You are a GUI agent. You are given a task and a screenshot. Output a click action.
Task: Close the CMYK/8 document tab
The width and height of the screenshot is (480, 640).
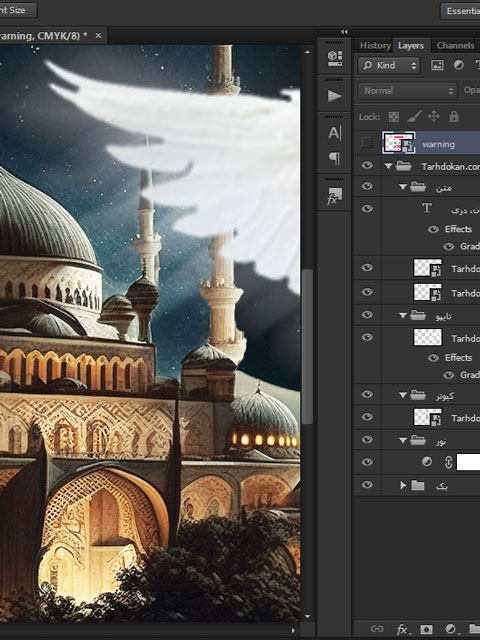pyautogui.click(x=98, y=36)
